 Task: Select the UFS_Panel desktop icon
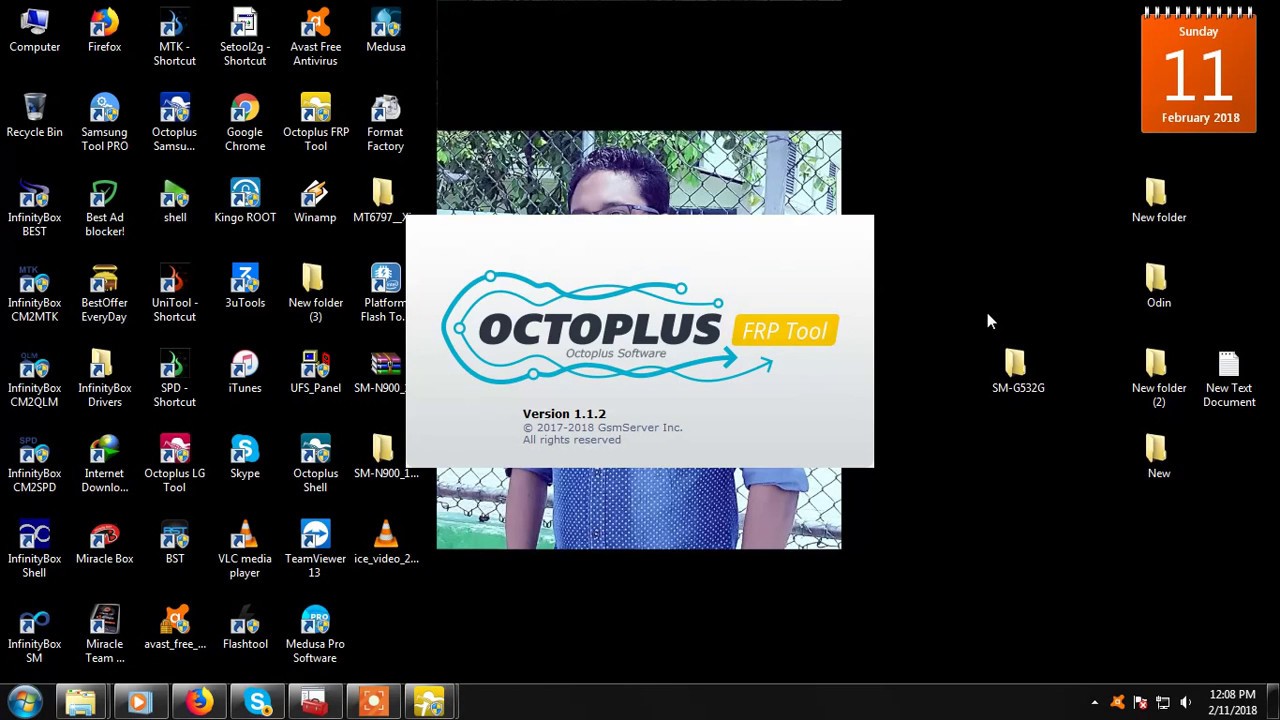315,372
